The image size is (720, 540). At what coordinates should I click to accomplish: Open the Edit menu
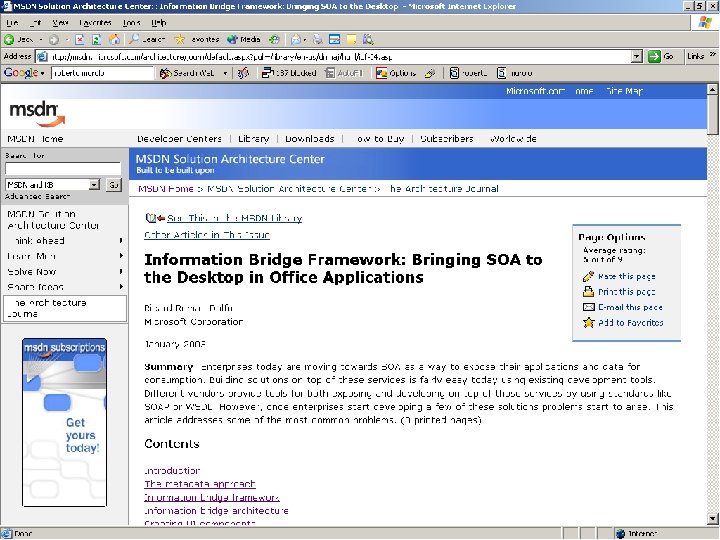pos(35,22)
